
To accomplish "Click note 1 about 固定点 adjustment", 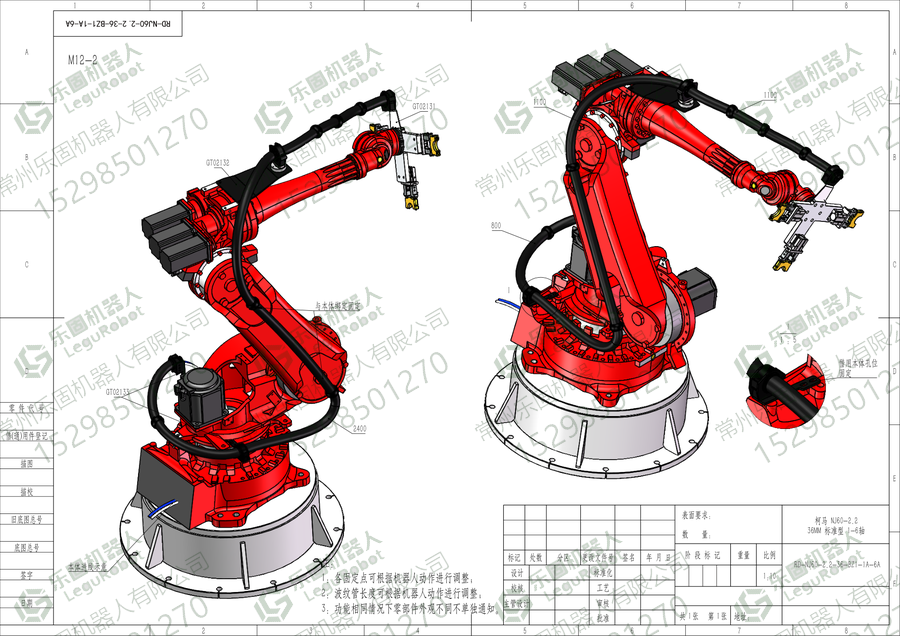I will (x=397, y=579).
